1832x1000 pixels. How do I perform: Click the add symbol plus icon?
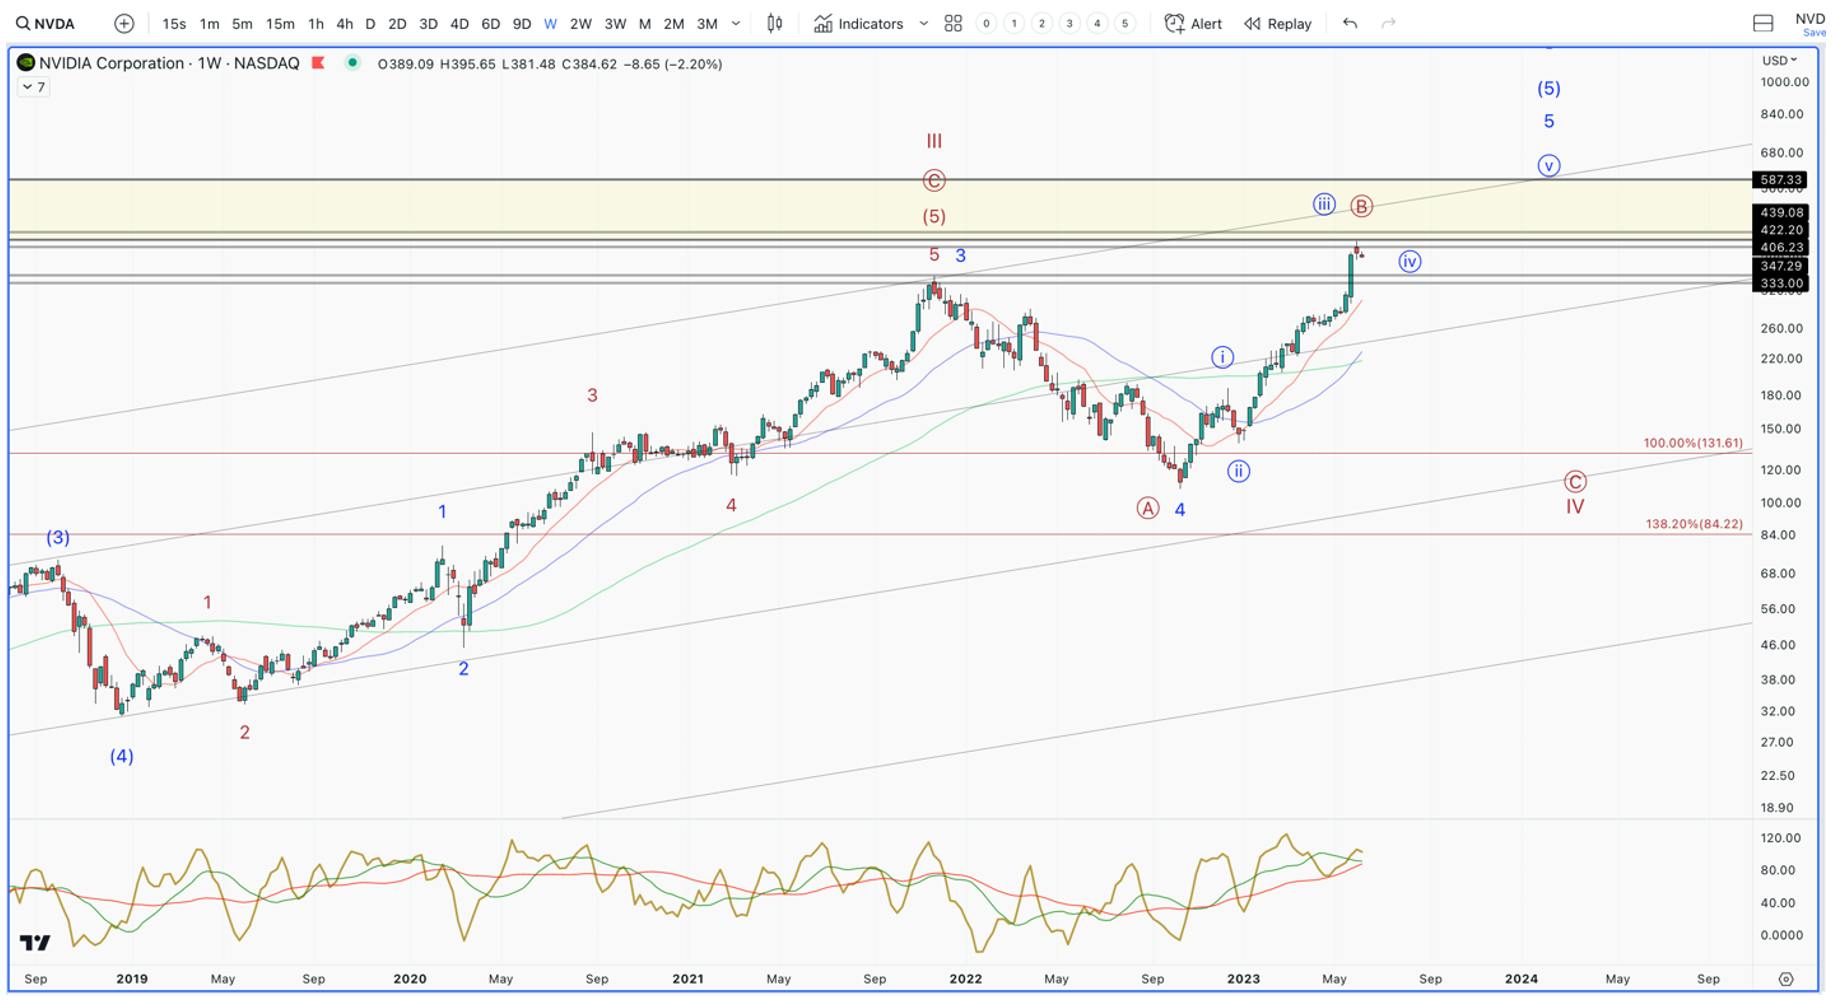pos(124,24)
